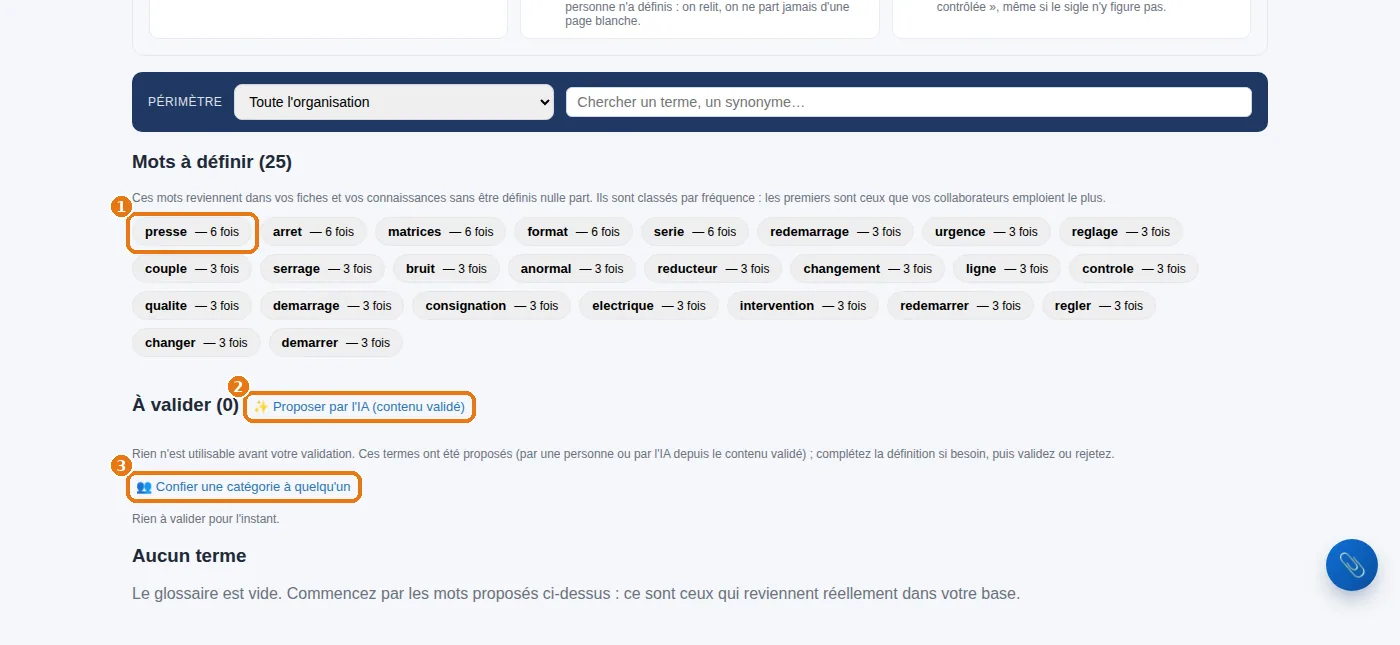Pick the 'couple' word chip

pos(192,269)
